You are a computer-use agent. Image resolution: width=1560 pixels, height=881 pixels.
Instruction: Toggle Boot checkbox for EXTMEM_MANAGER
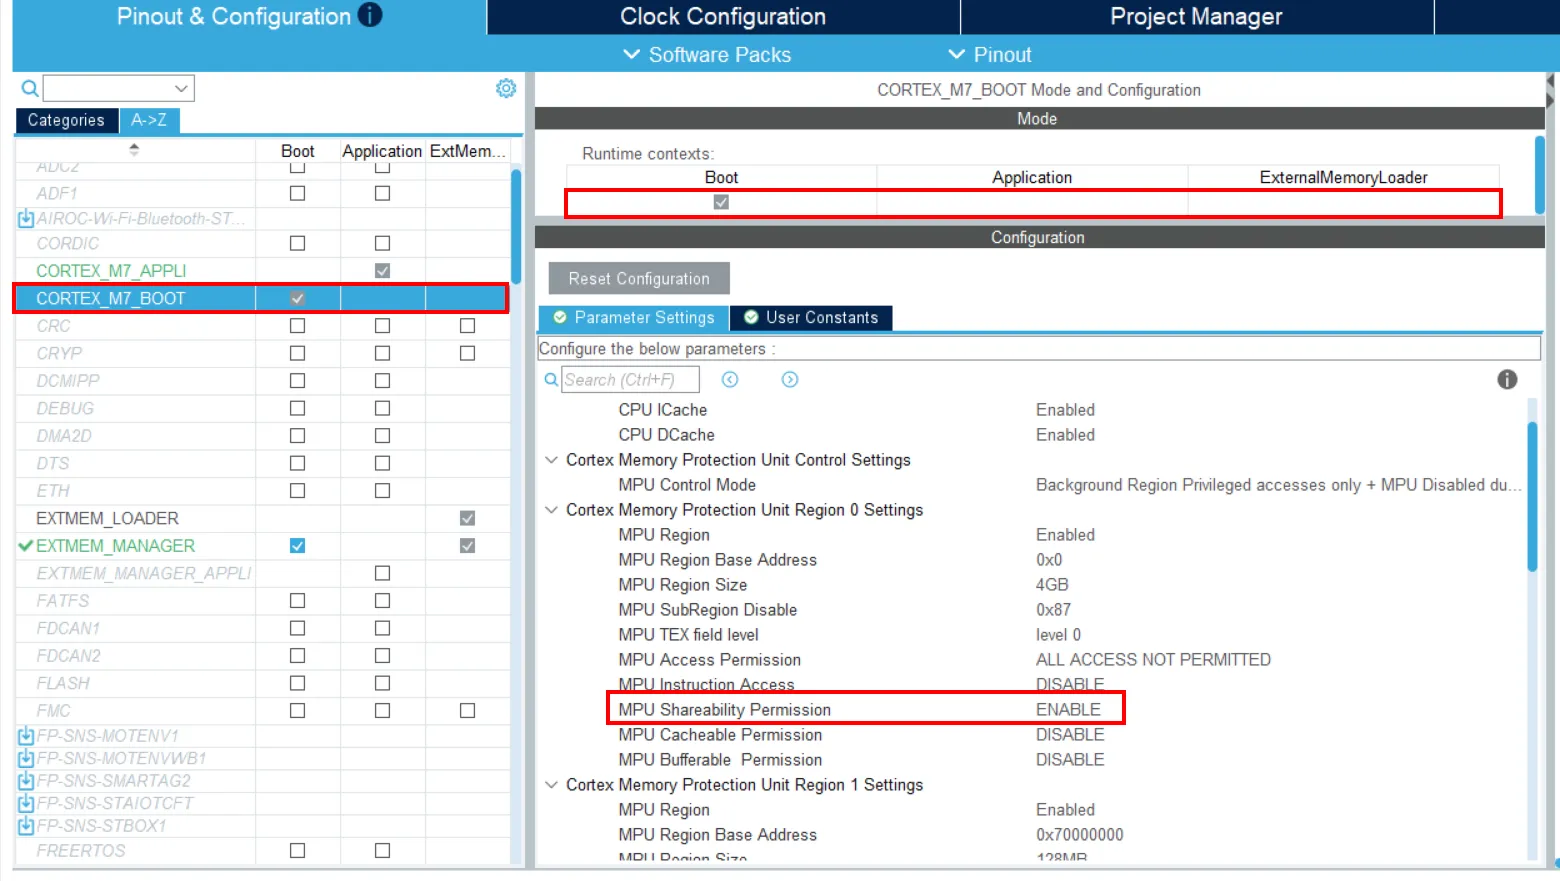297,546
